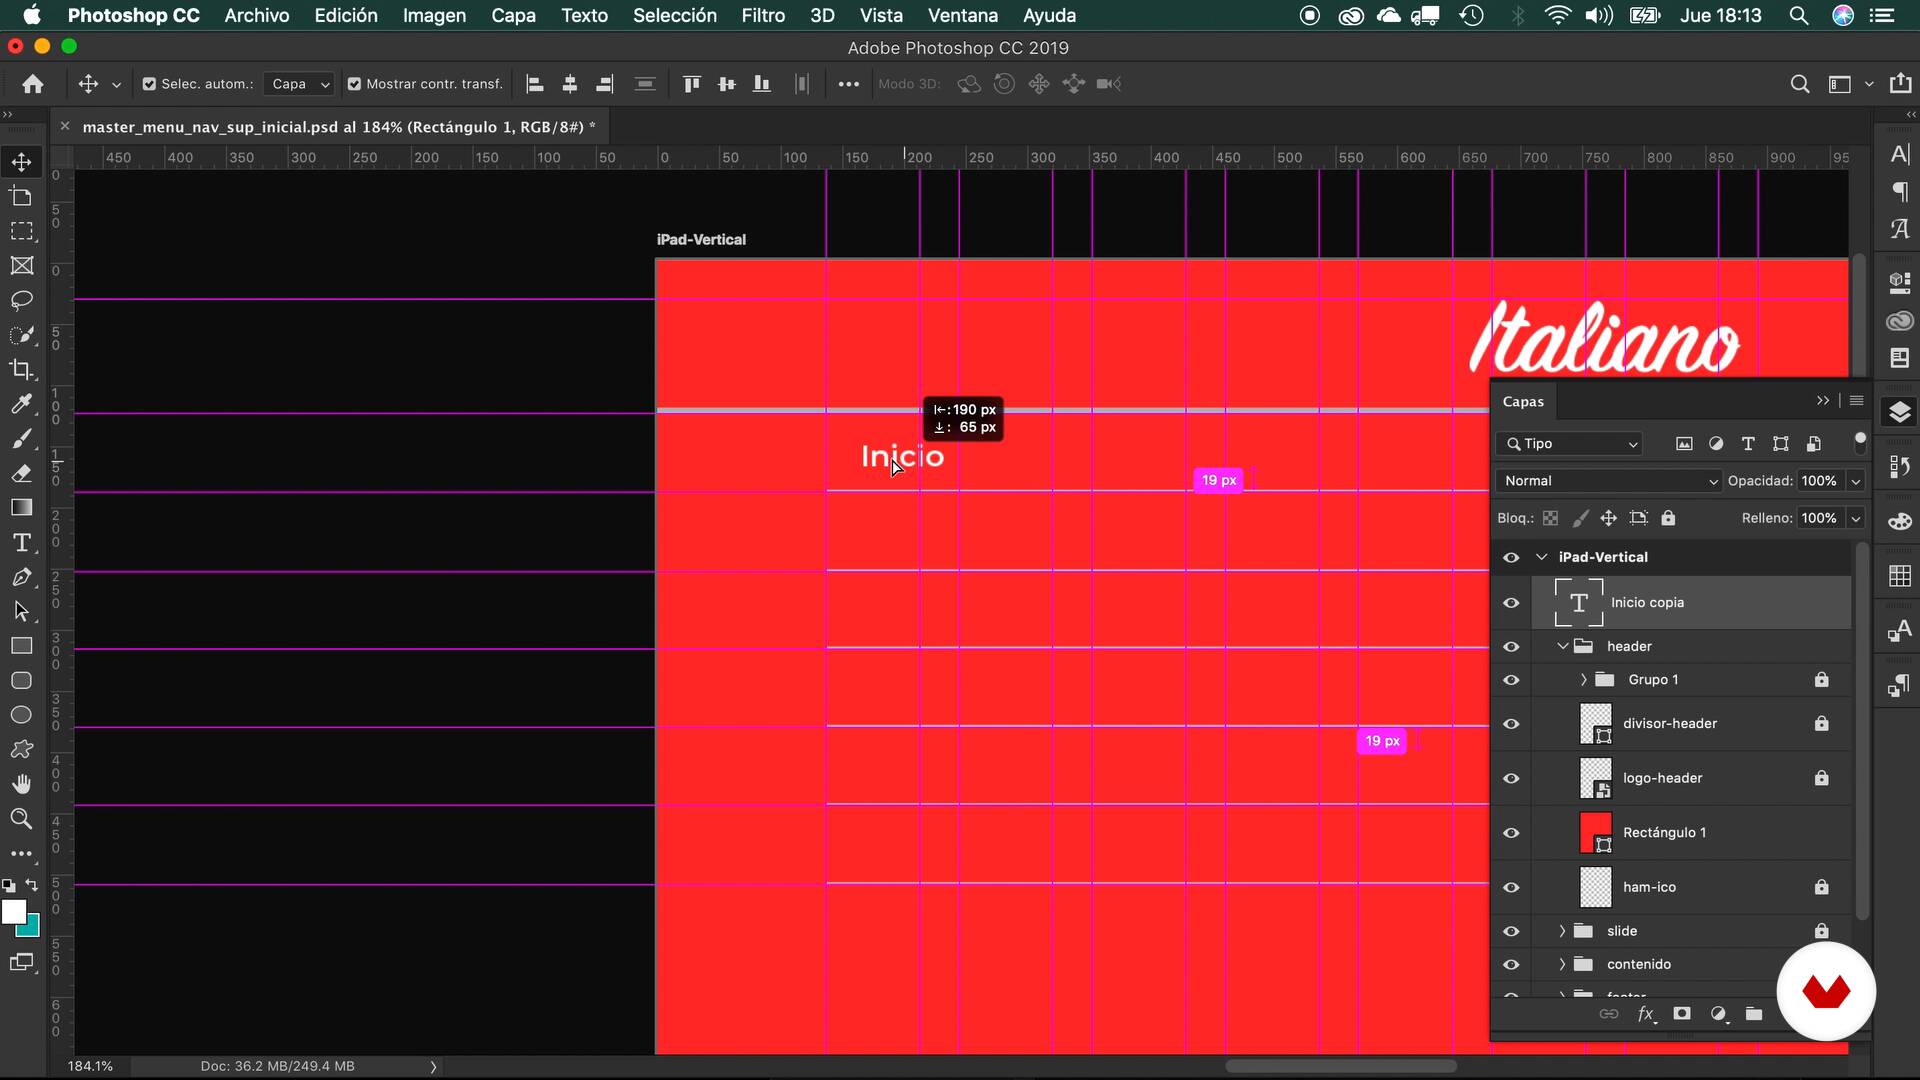The width and height of the screenshot is (1920, 1080).
Task: Collapse the iPad-Vertical artboard group
Action: coord(1541,557)
